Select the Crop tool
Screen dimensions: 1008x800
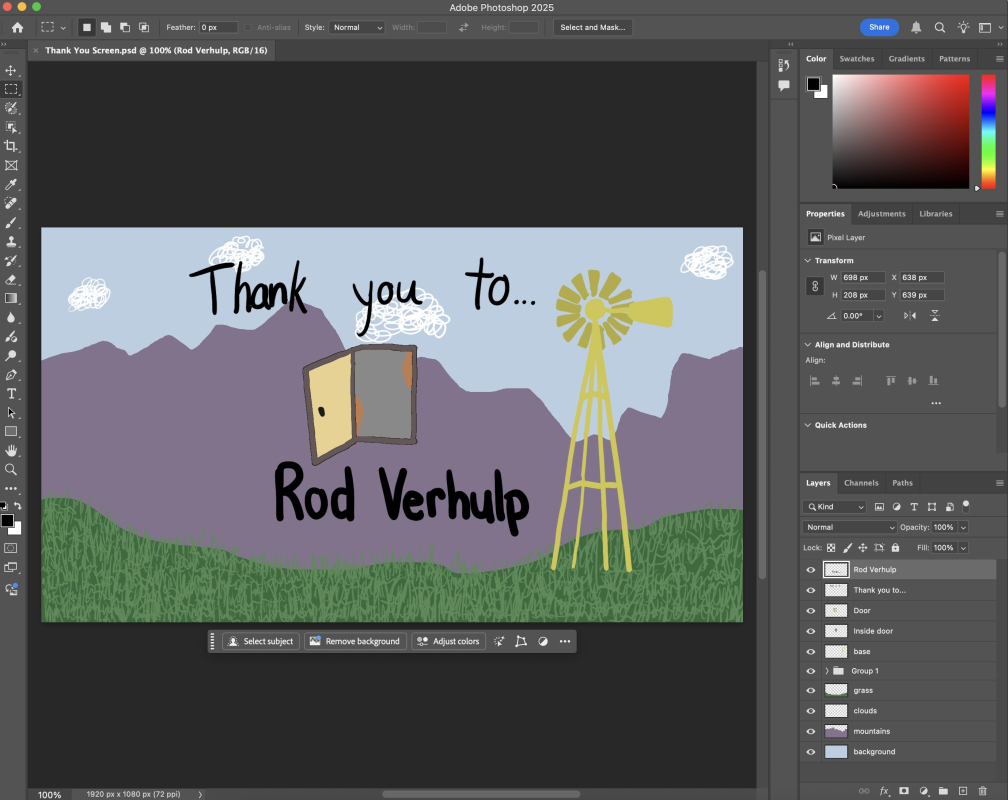(x=11, y=146)
